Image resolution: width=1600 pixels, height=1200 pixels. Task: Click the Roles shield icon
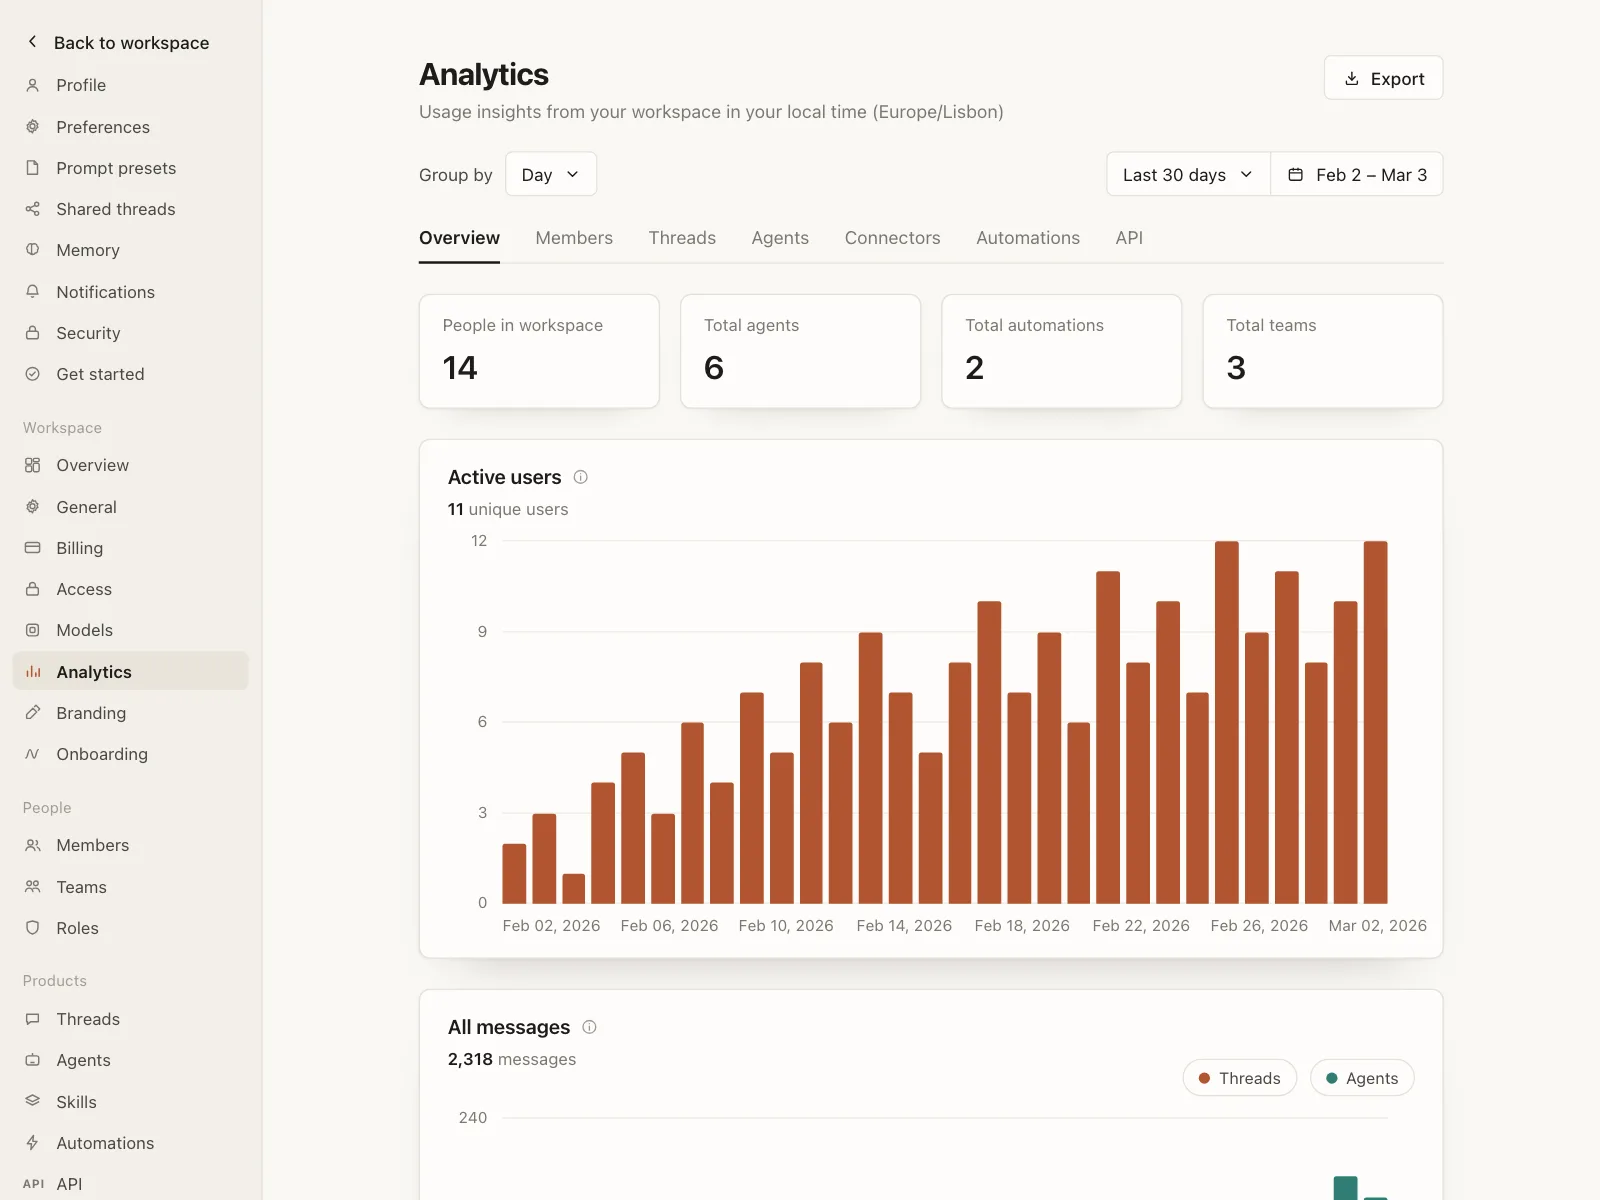tap(33, 928)
